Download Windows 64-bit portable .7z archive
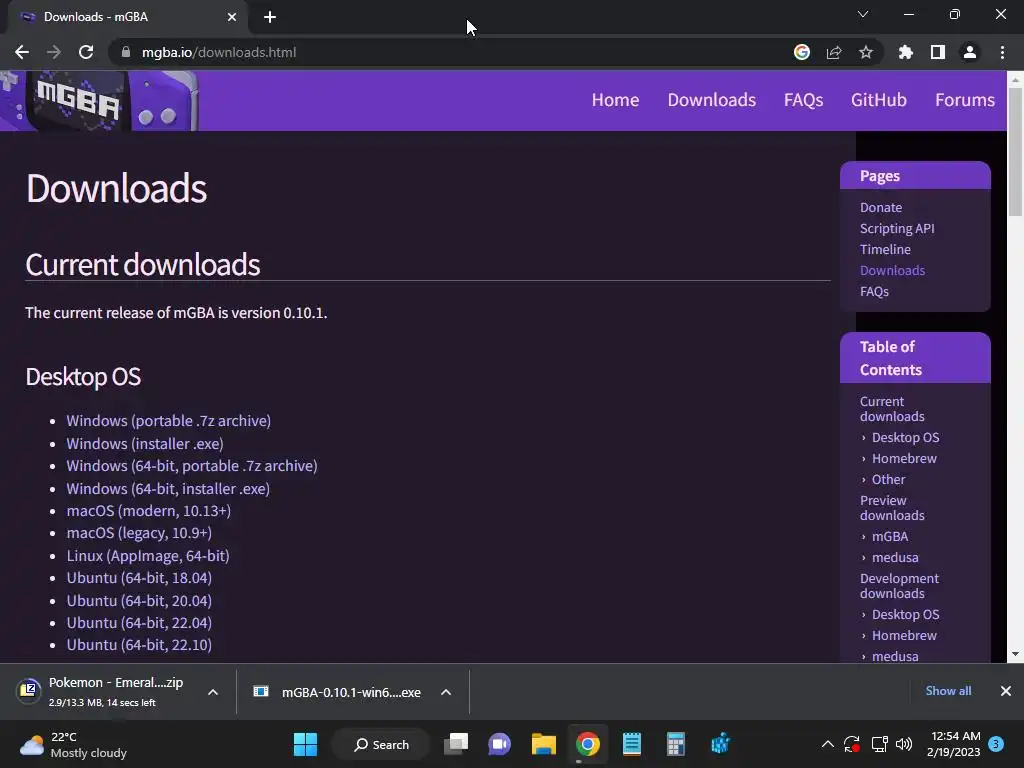Viewport: 1024px width, 768px height. click(192, 466)
